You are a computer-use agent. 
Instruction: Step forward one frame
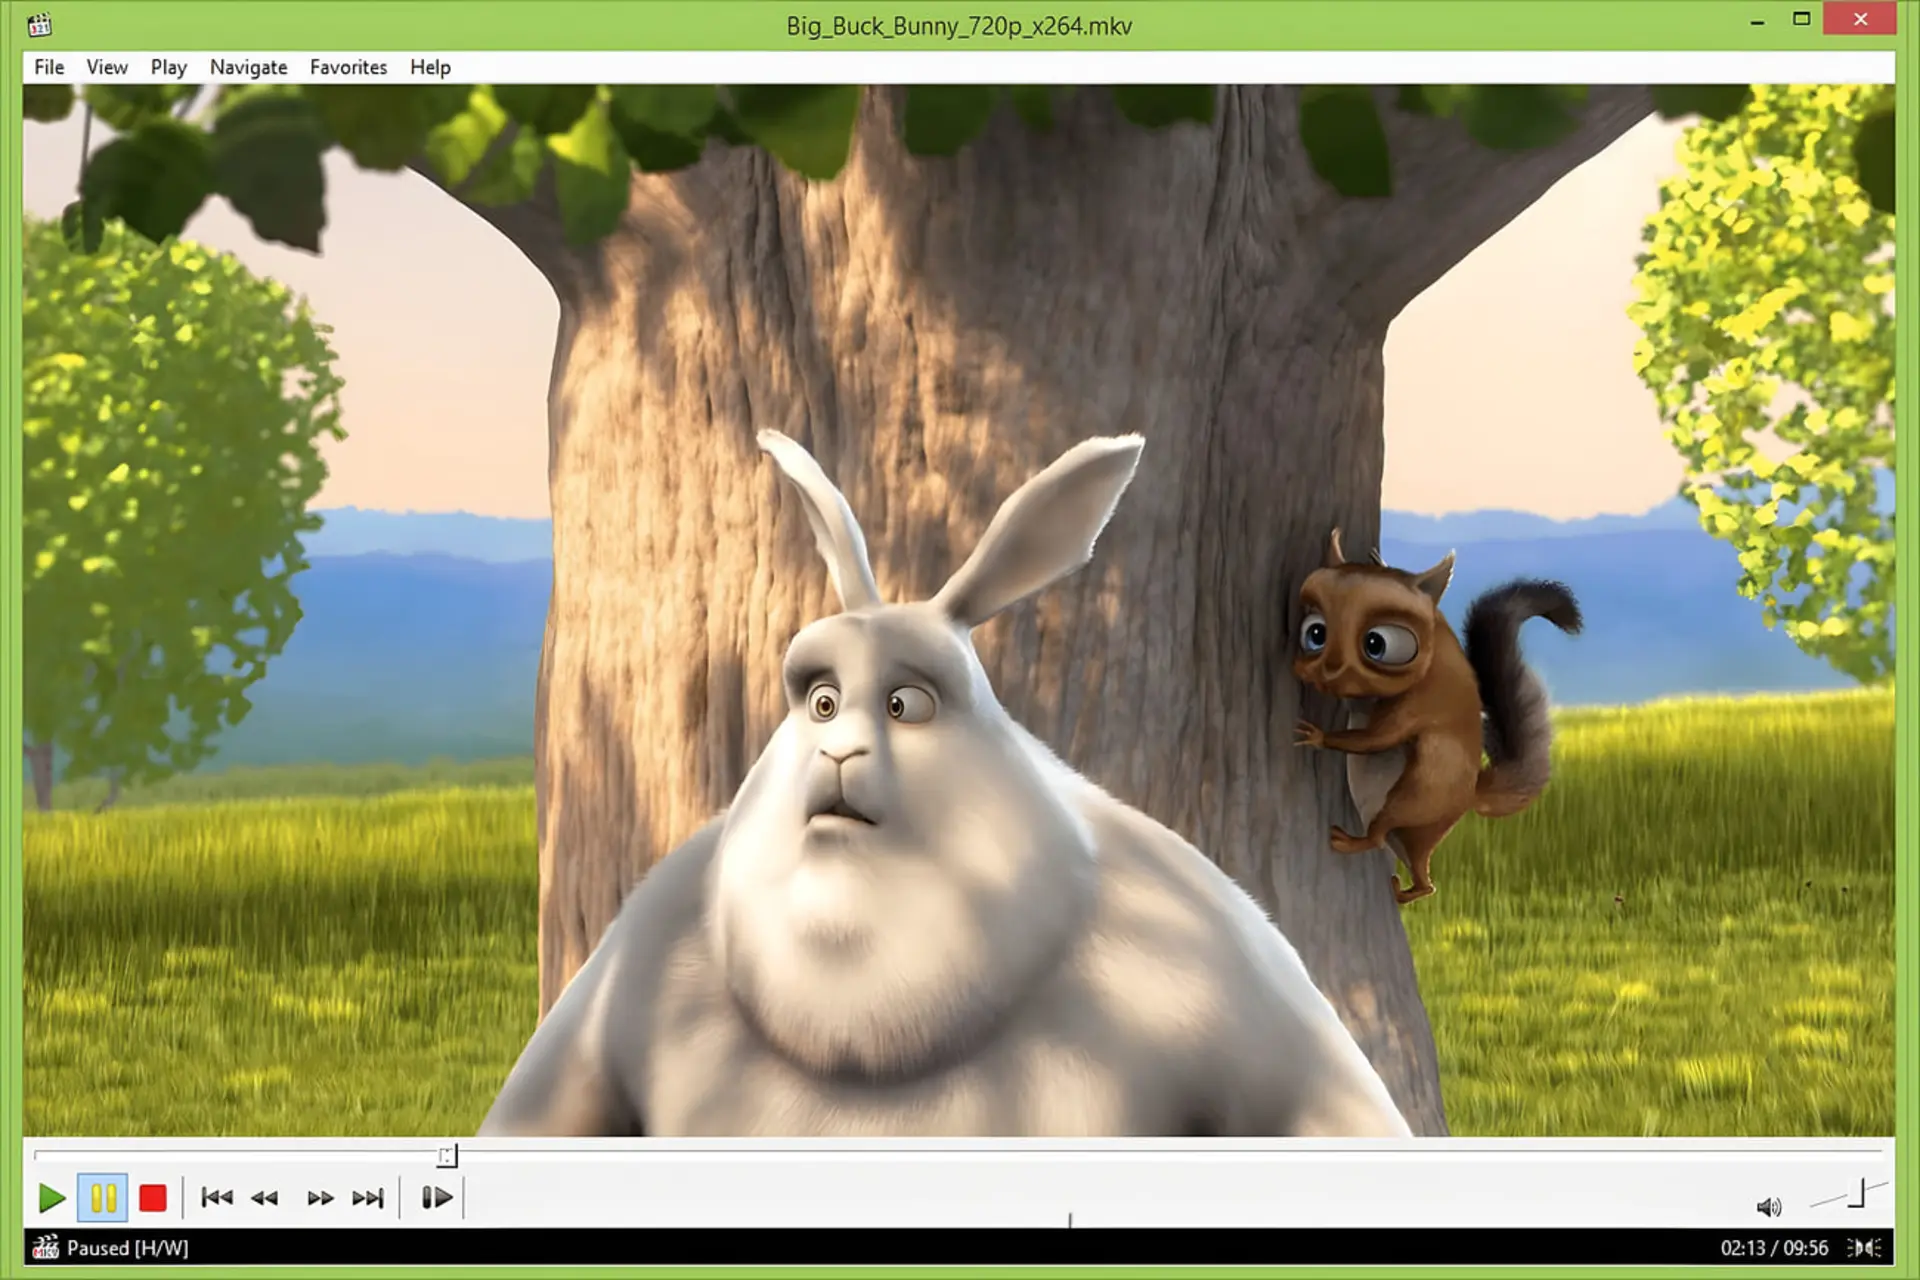pos(437,1197)
